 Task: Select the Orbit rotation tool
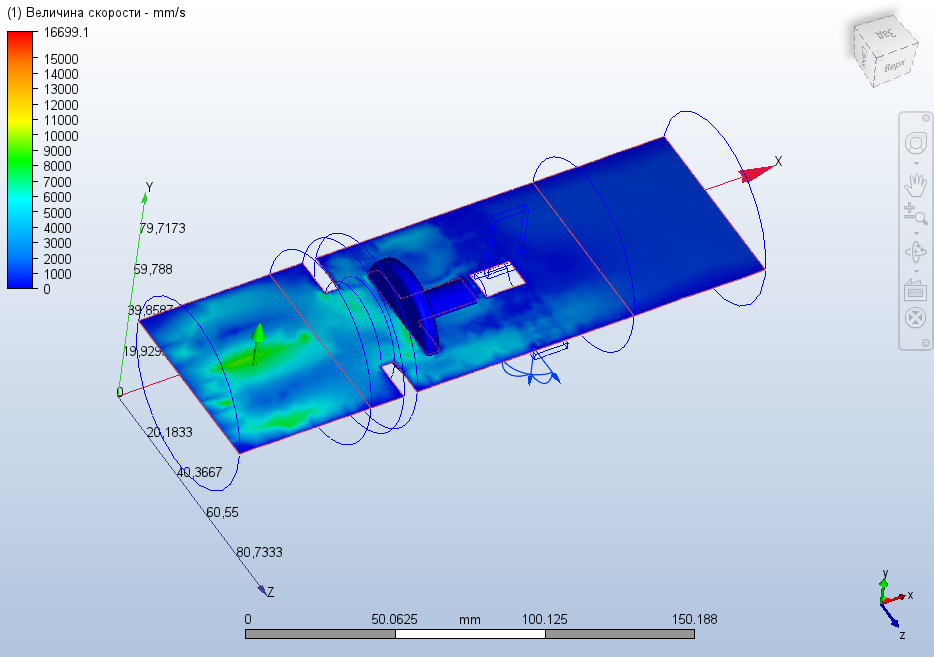916,251
